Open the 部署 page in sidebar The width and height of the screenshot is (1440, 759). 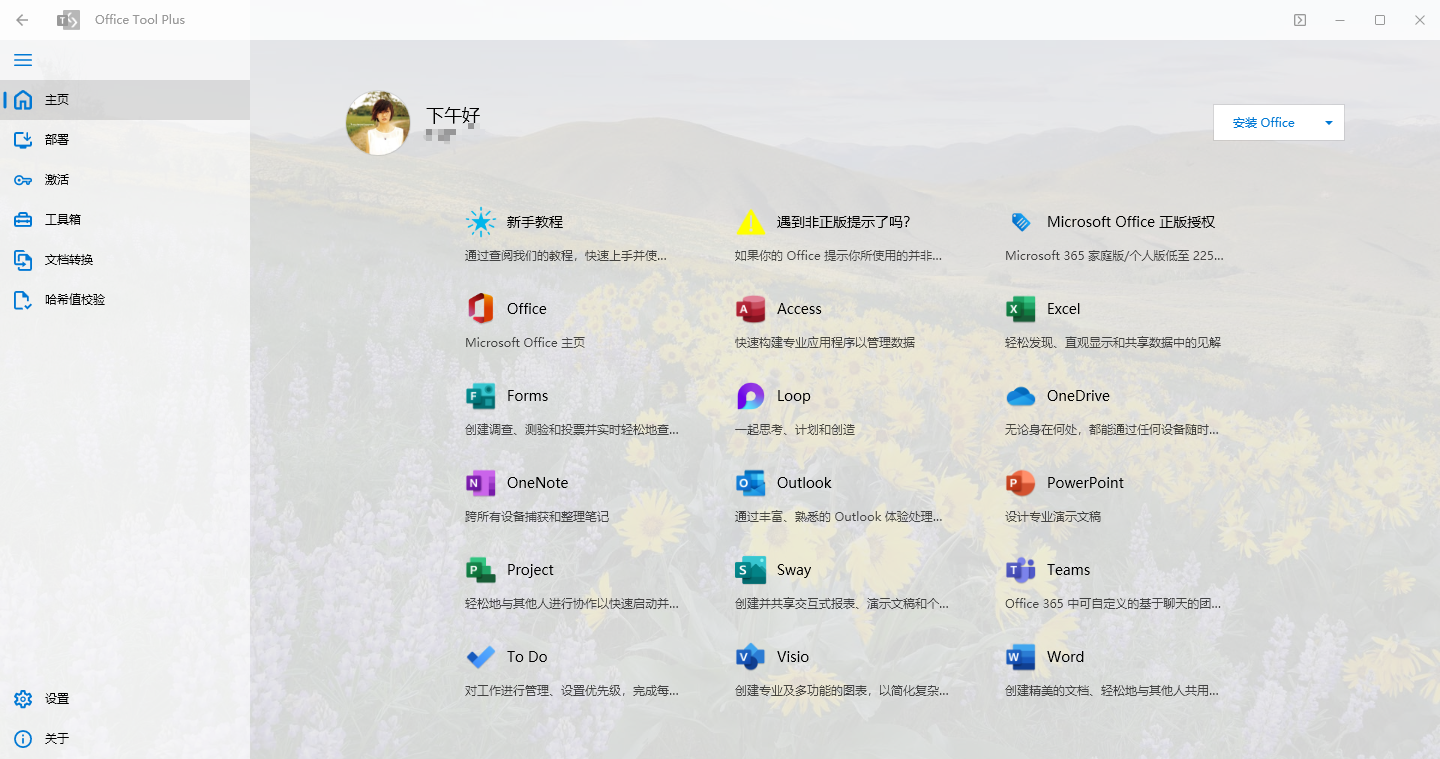coord(56,140)
